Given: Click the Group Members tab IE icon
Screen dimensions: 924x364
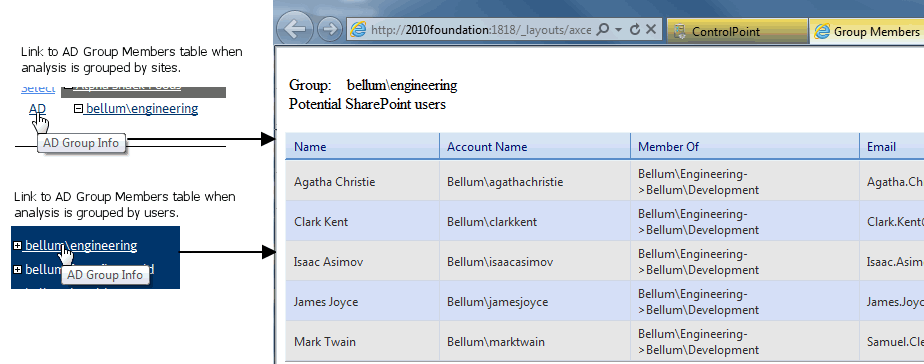Looking at the screenshot, I should pyautogui.click(x=821, y=32).
